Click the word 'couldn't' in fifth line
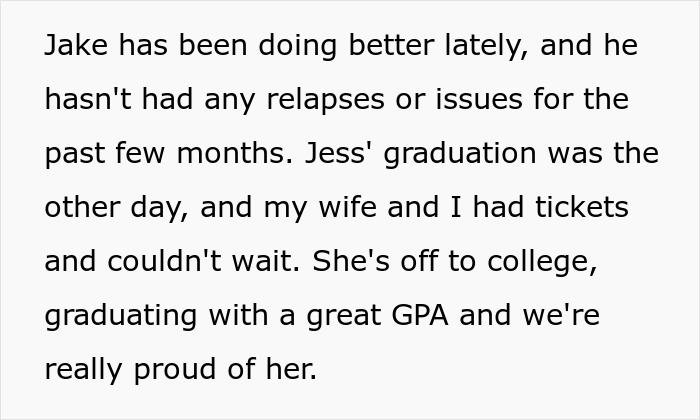Viewport: 700px width, 420px height. [164, 261]
